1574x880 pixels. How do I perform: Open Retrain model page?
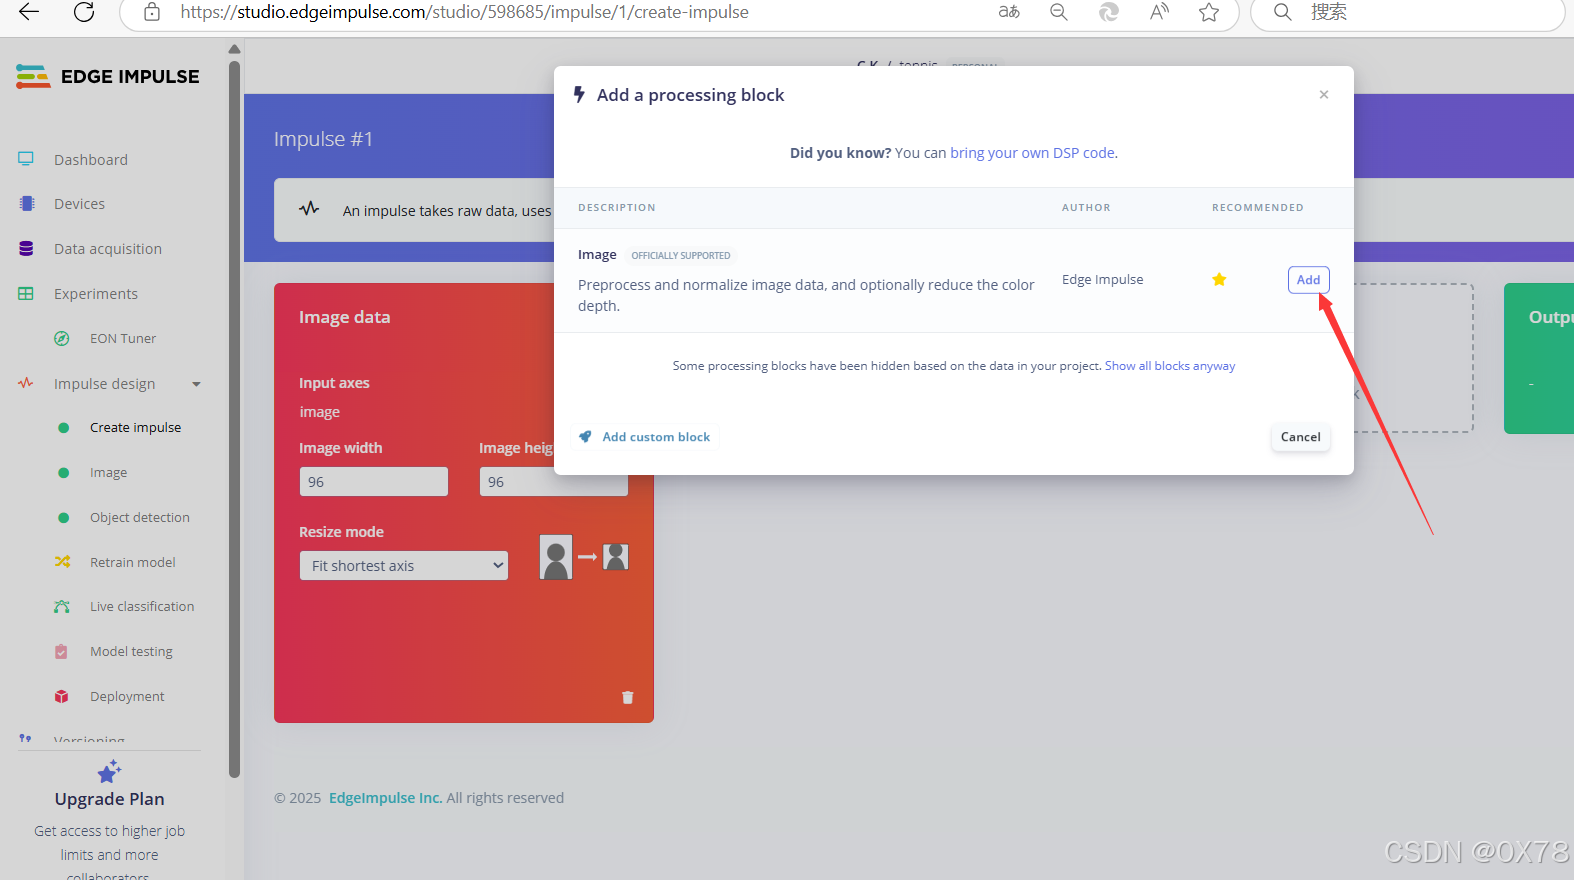133,562
